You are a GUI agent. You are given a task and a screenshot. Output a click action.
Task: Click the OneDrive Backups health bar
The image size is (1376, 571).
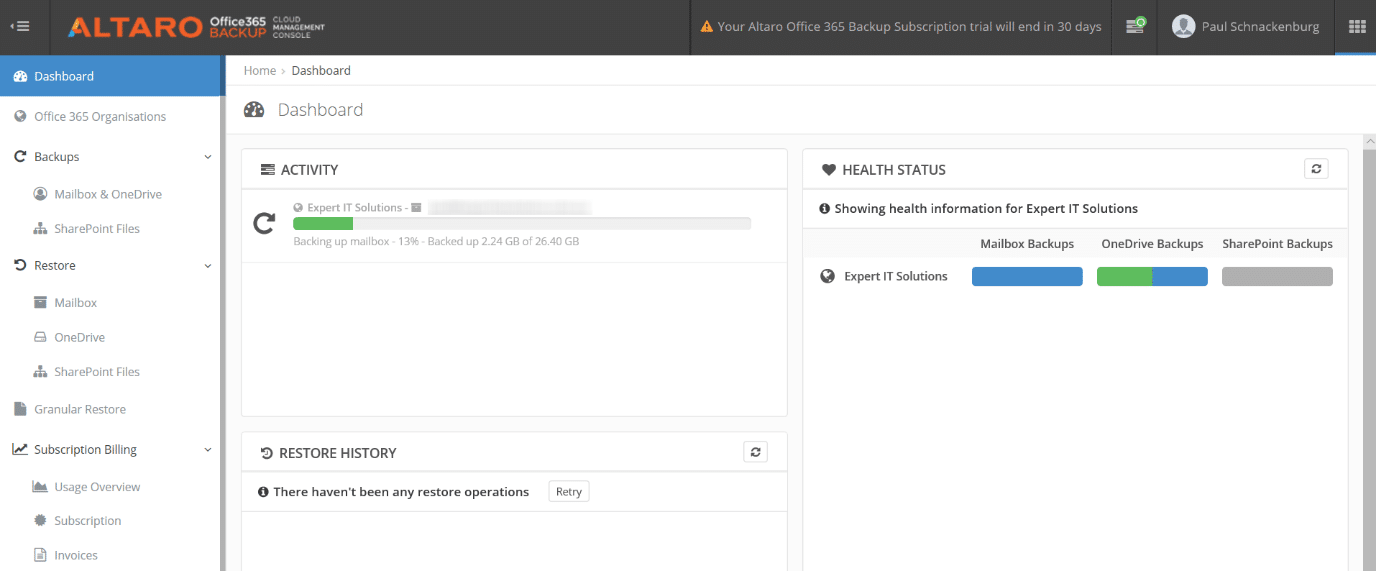click(1152, 277)
